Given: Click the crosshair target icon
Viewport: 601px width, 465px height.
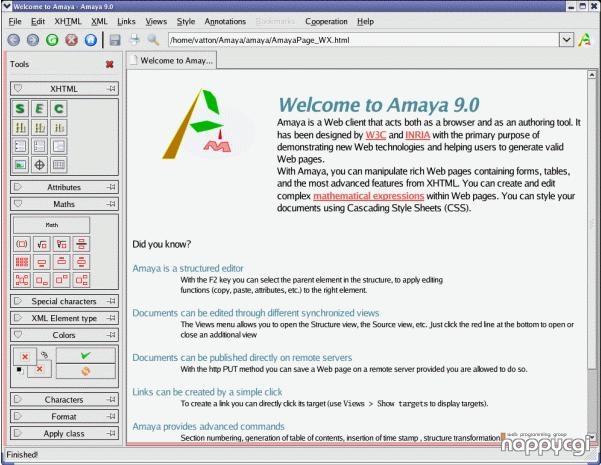Looking at the screenshot, I should tap(39, 165).
